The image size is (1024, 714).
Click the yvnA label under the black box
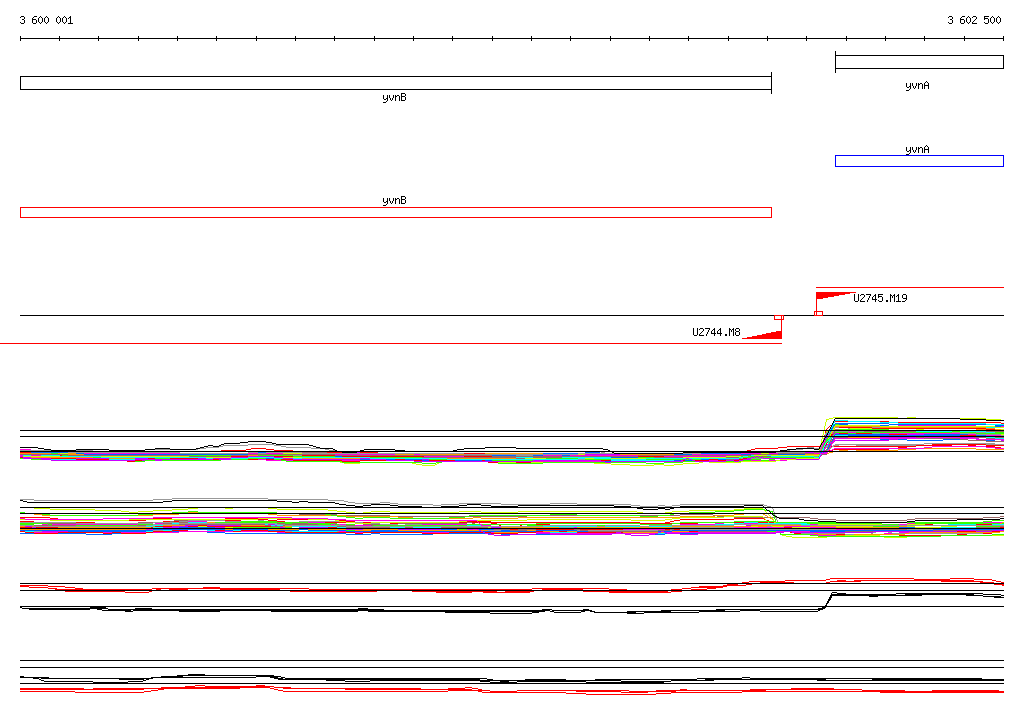click(917, 86)
